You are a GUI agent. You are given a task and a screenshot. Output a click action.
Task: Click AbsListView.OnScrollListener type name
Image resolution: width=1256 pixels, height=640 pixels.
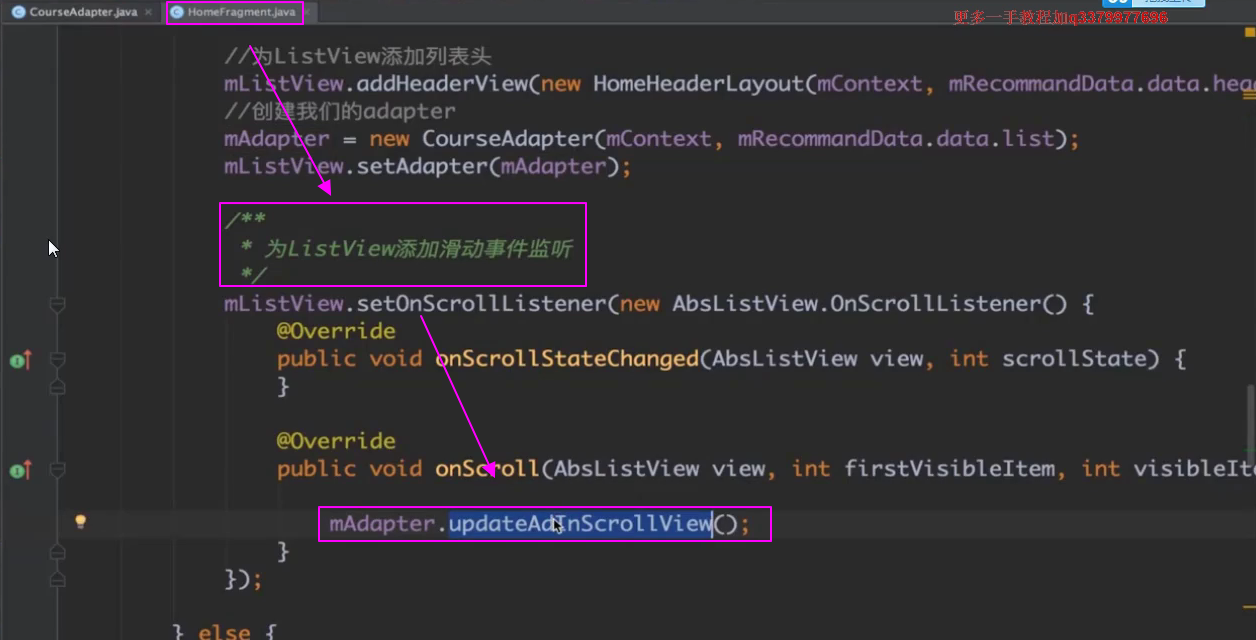857,303
